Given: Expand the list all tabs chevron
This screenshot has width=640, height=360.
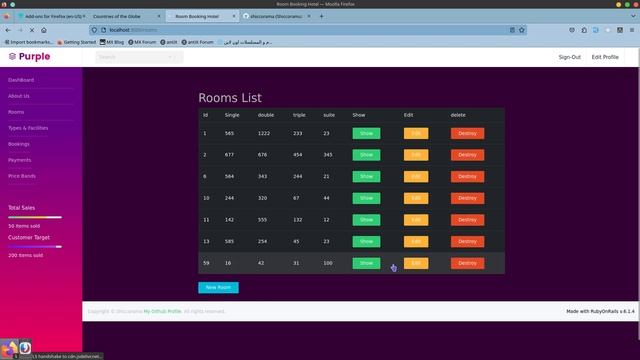Looking at the screenshot, I should (x=633, y=16).
